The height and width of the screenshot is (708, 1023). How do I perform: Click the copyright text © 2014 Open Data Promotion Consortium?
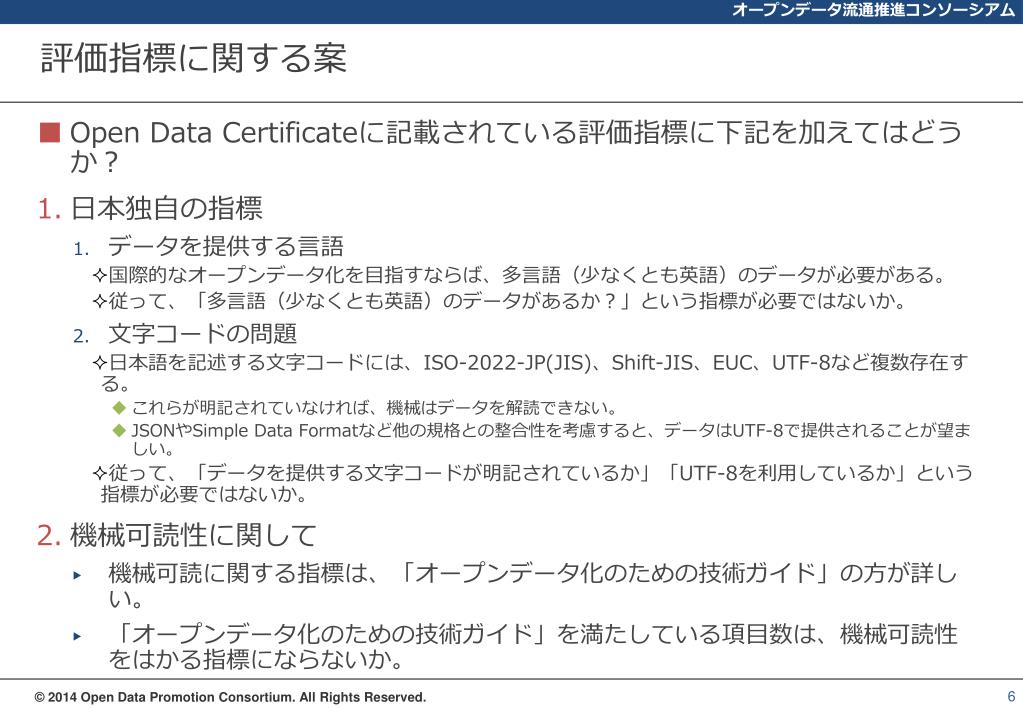[230, 697]
